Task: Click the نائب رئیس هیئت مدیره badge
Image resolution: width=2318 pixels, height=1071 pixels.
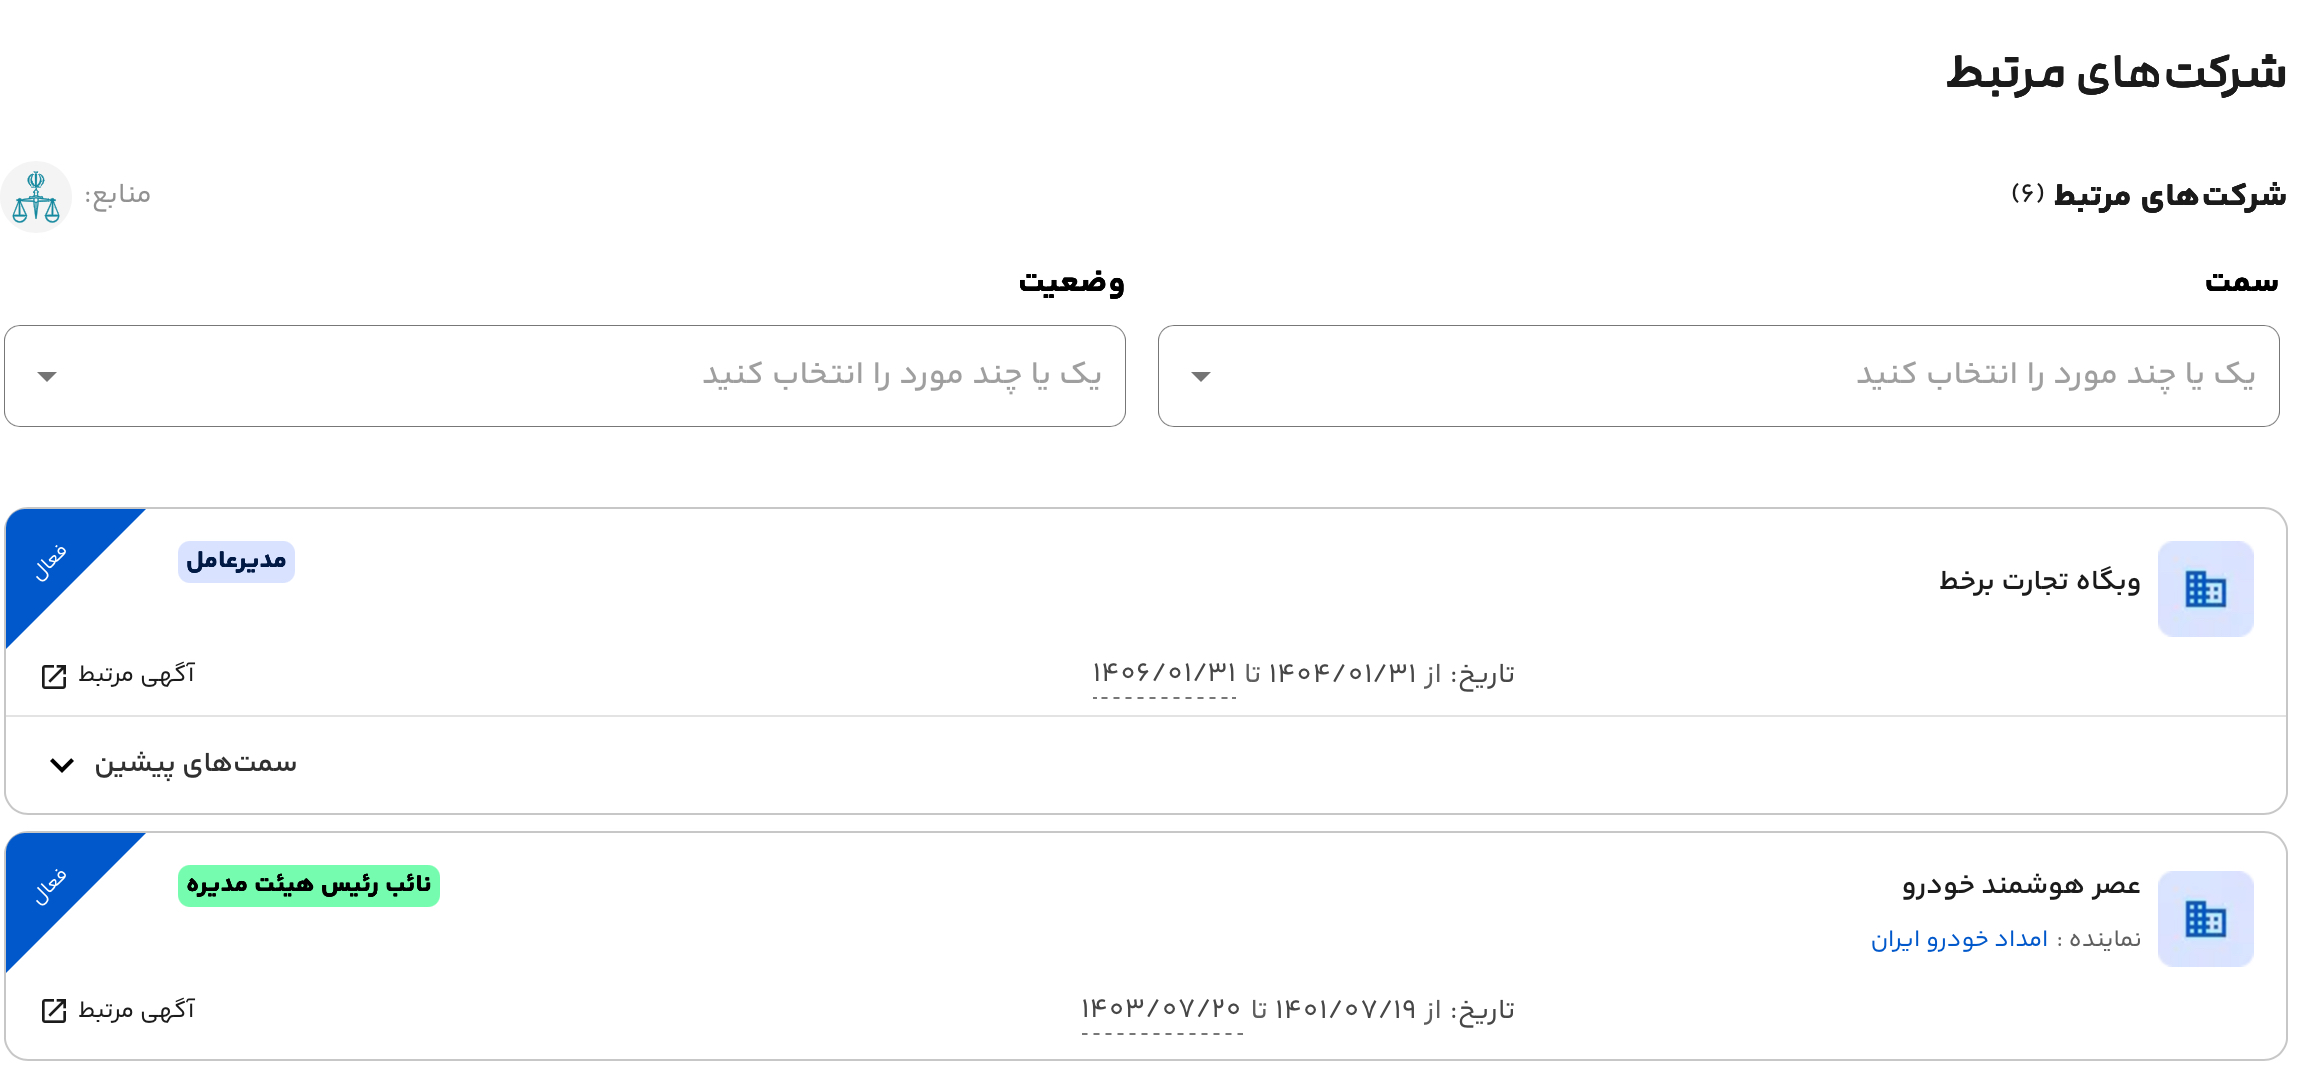Action: [308, 885]
